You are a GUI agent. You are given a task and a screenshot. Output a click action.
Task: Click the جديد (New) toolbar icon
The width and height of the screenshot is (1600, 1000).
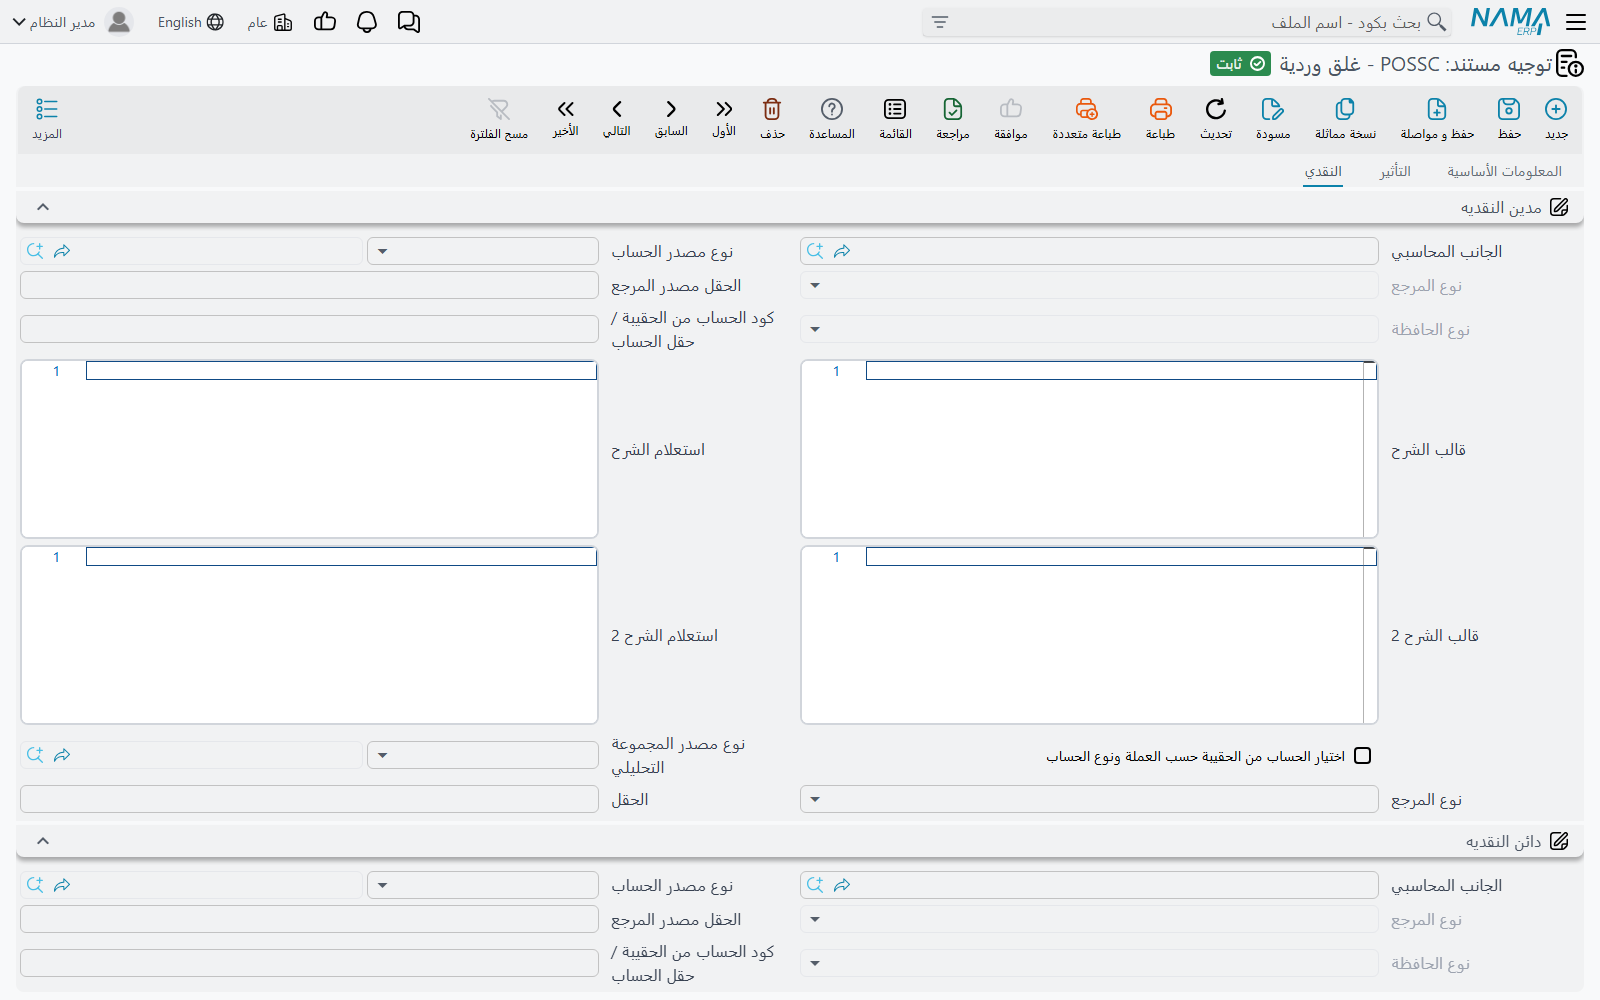click(1556, 109)
